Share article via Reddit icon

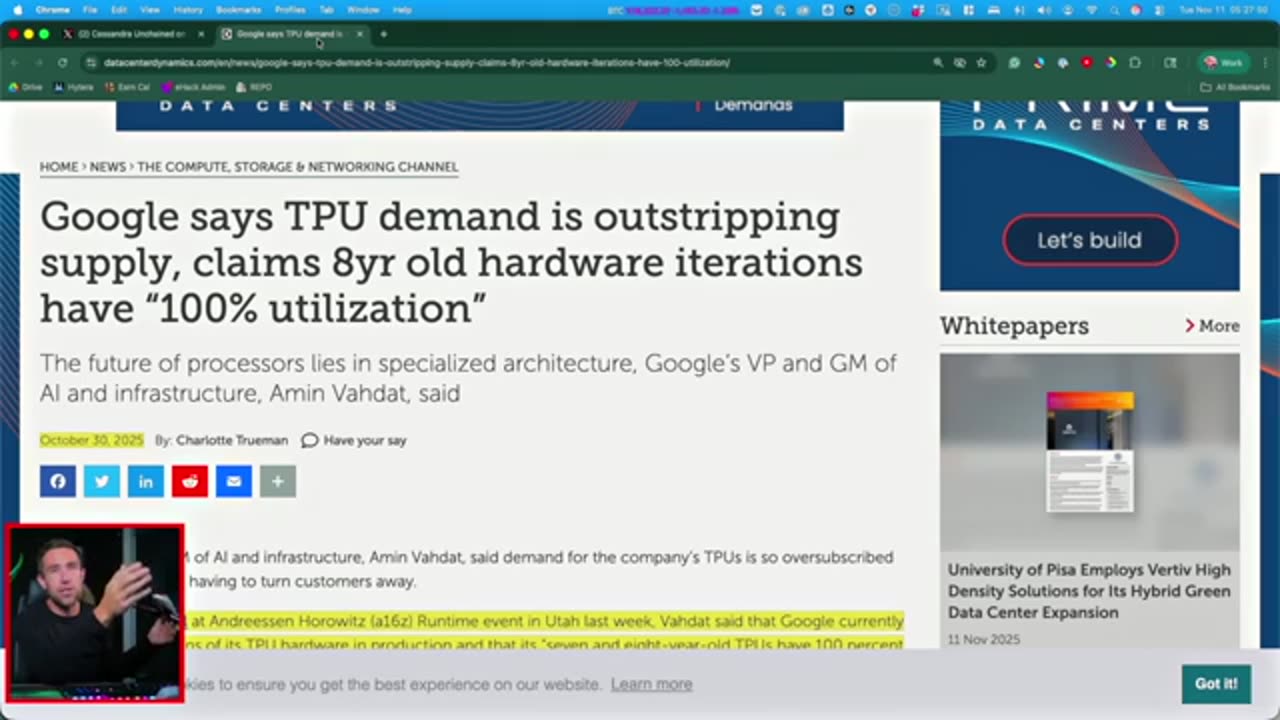click(190, 481)
